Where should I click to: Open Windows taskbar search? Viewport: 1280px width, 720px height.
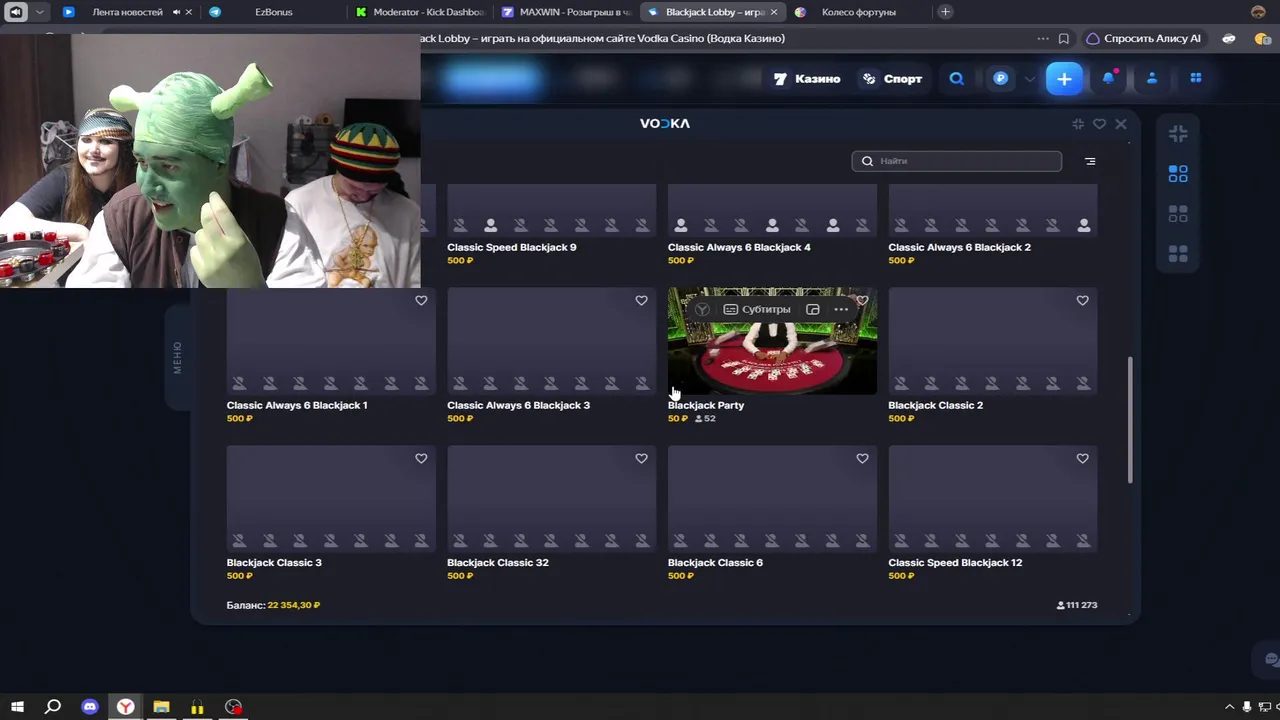(x=53, y=707)
